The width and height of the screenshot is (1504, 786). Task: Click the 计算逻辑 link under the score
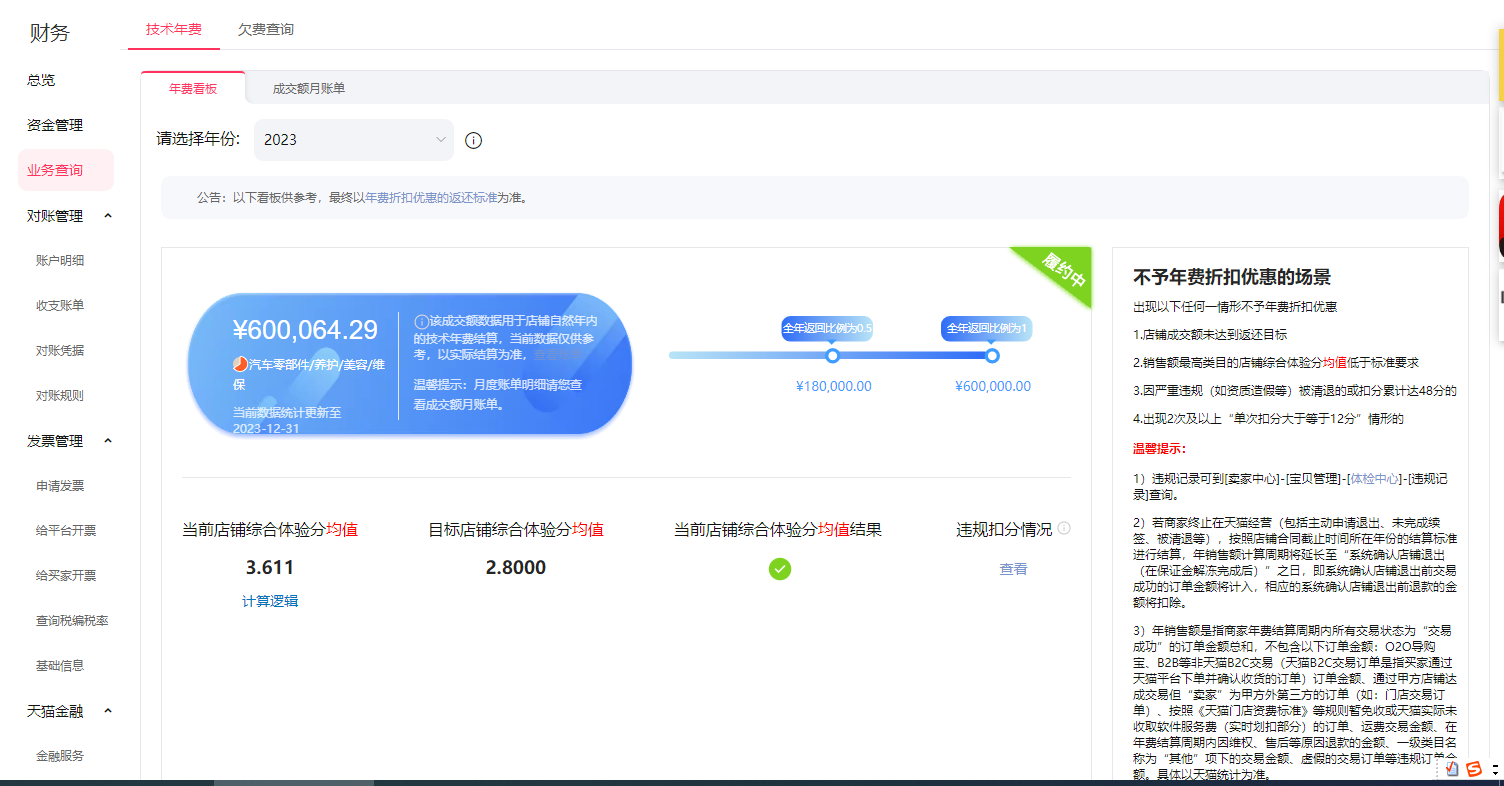tap(270, 601)
